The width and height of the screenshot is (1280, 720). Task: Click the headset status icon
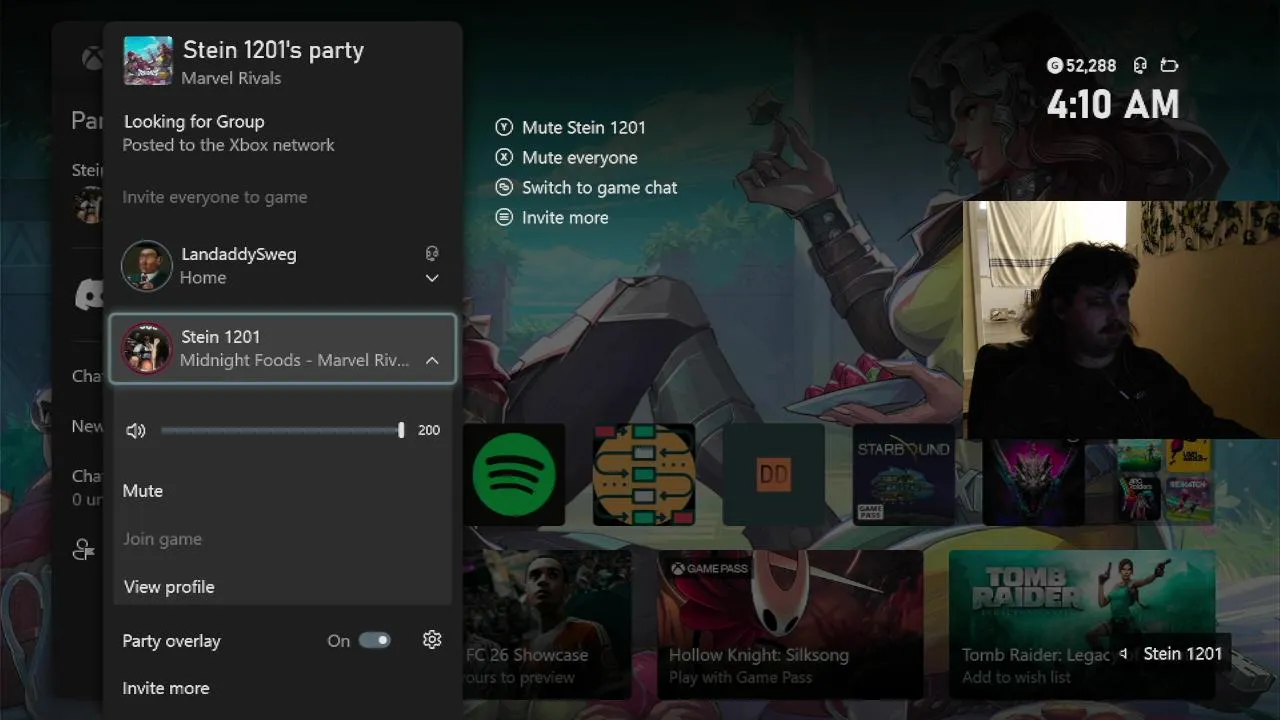[x=1140, y=66]
